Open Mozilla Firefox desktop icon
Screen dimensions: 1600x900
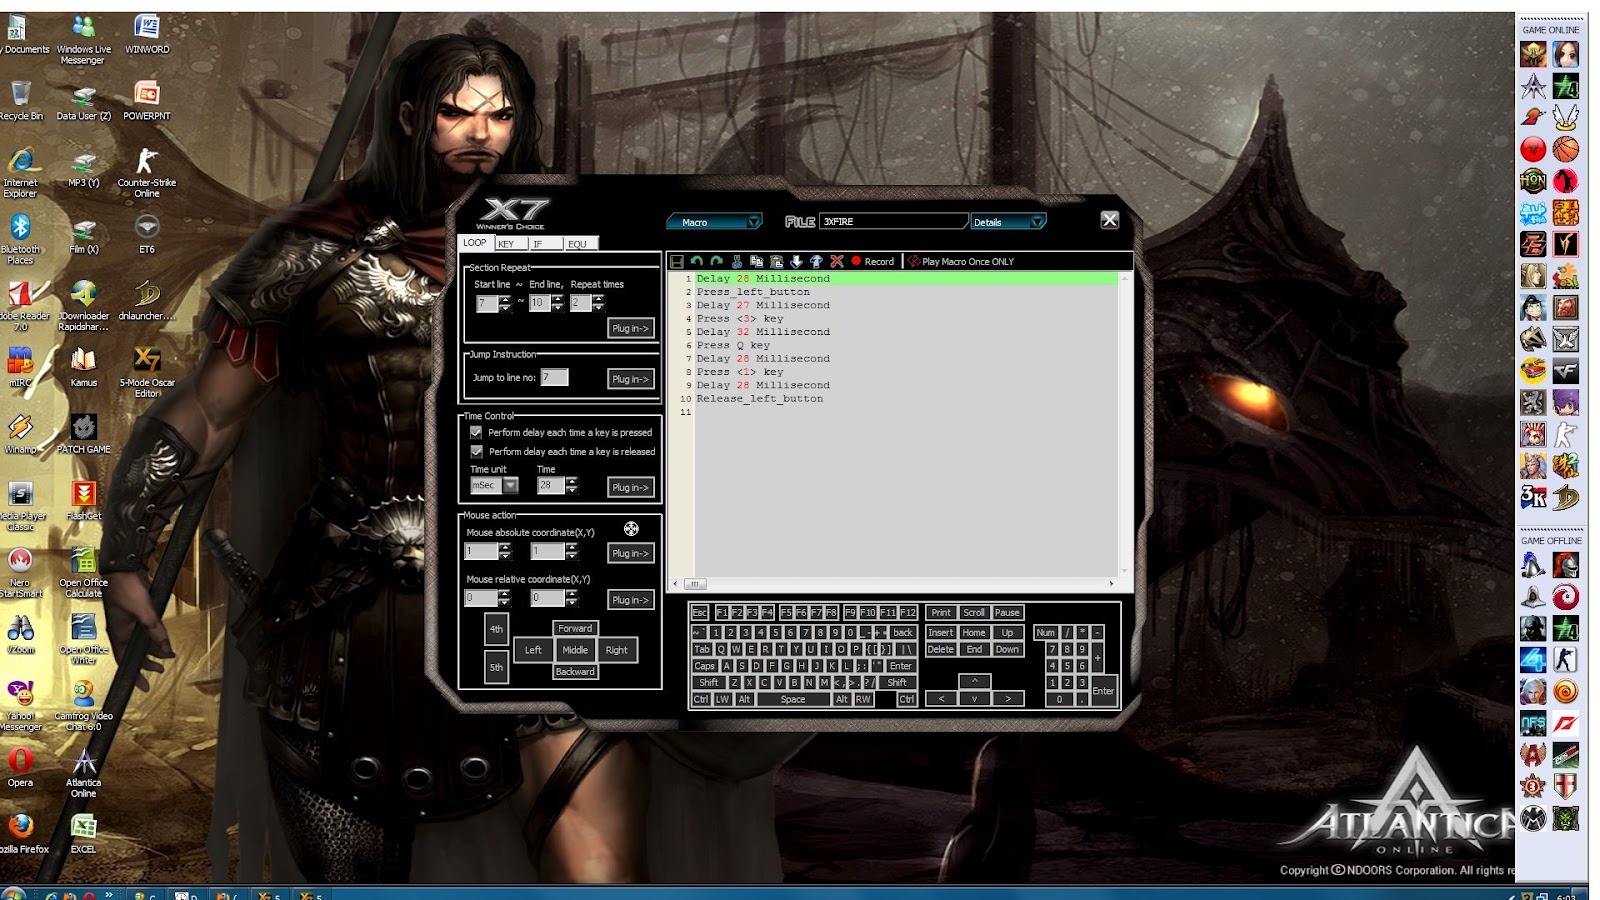[x=22, y=834]
